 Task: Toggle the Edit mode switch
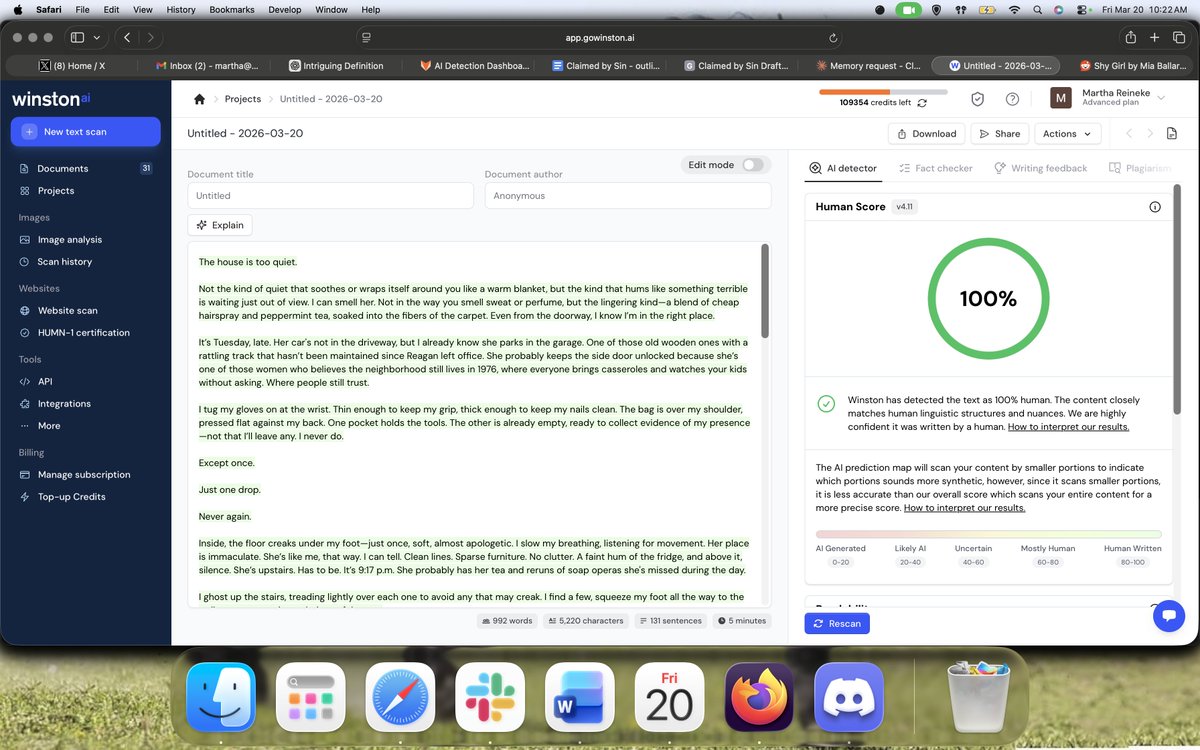(x=752, y=165)
